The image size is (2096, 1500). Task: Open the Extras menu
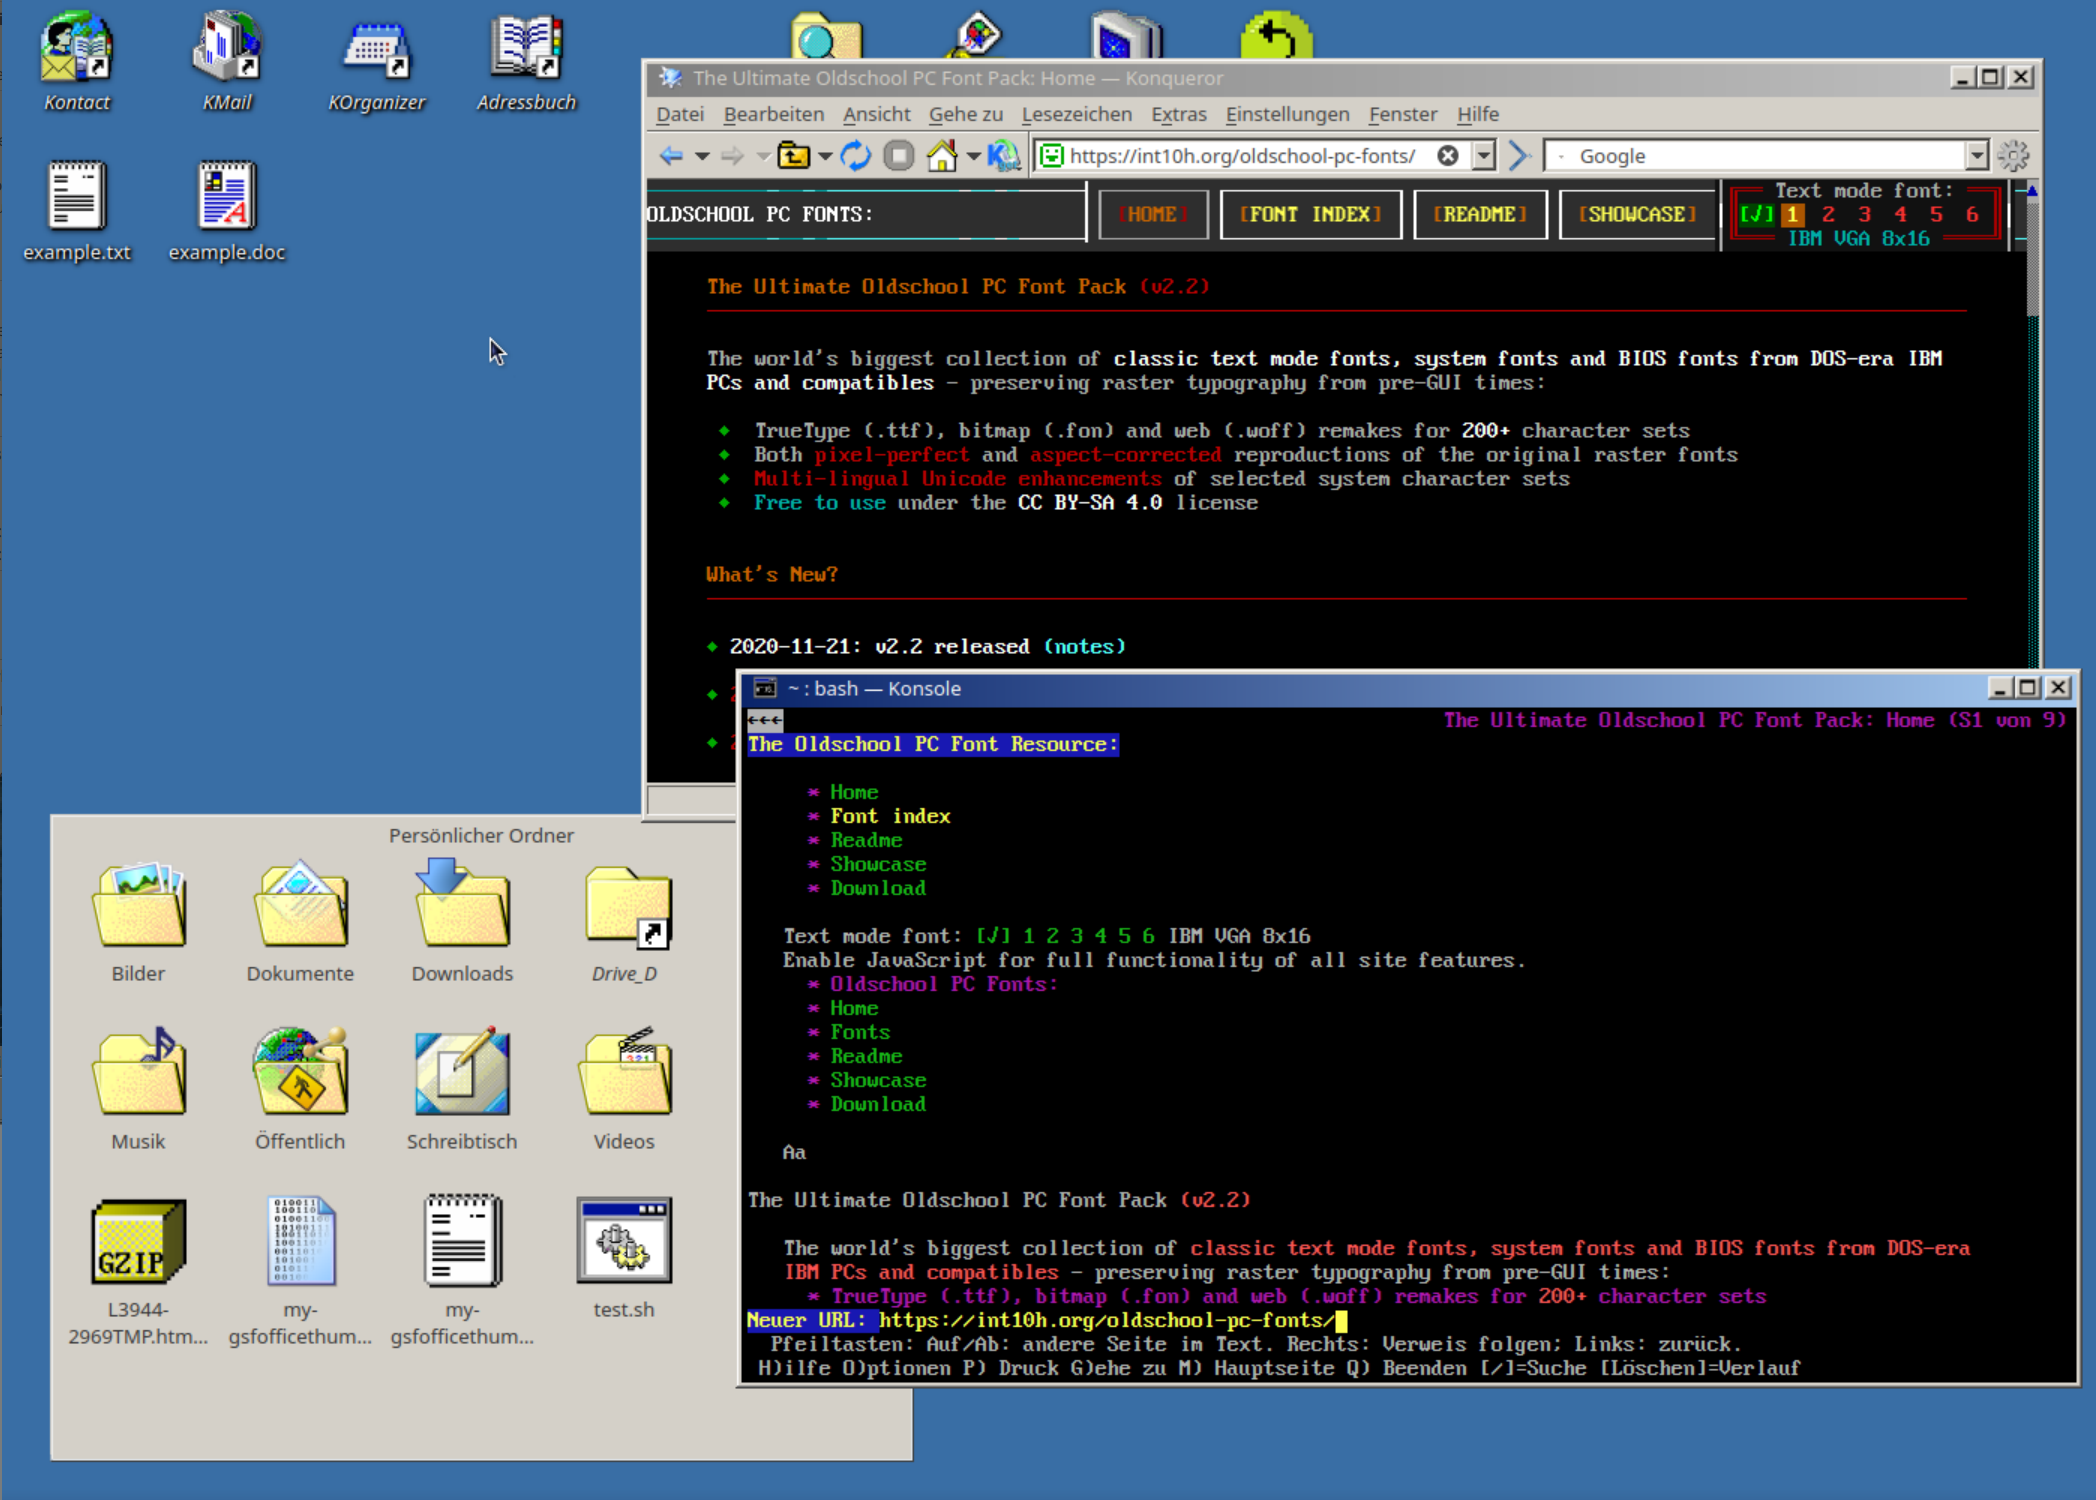pyautogui.click(x=1178, y=114)
